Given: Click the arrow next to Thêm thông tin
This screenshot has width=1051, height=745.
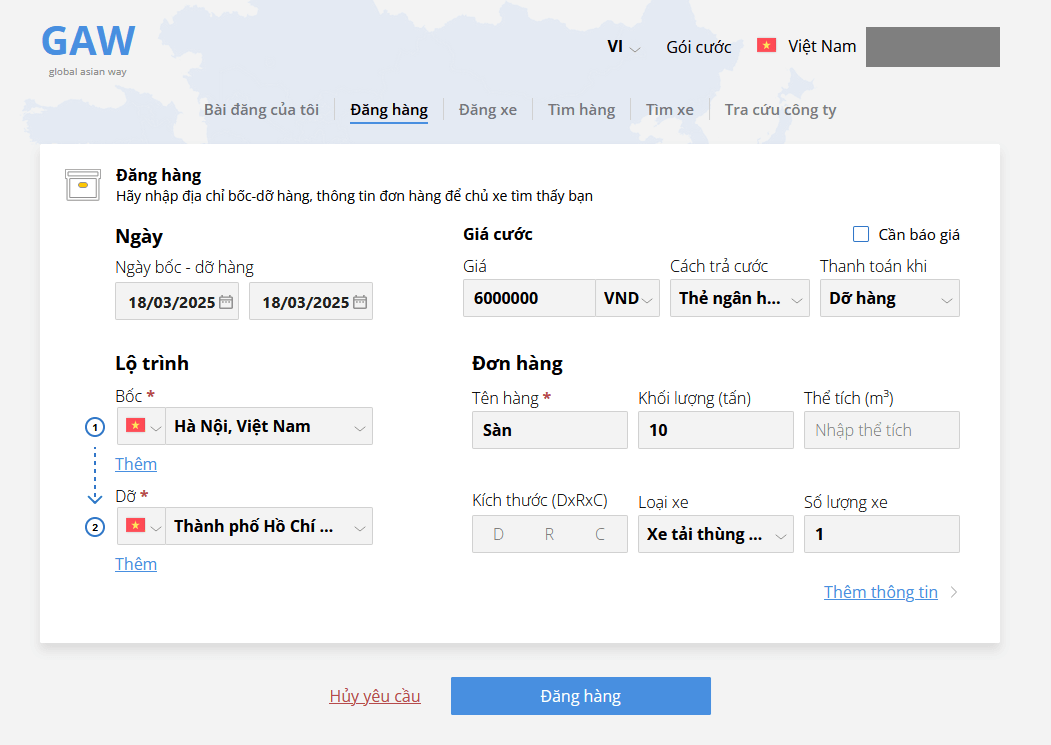Looking at the screenshot, I should (954, 592).
